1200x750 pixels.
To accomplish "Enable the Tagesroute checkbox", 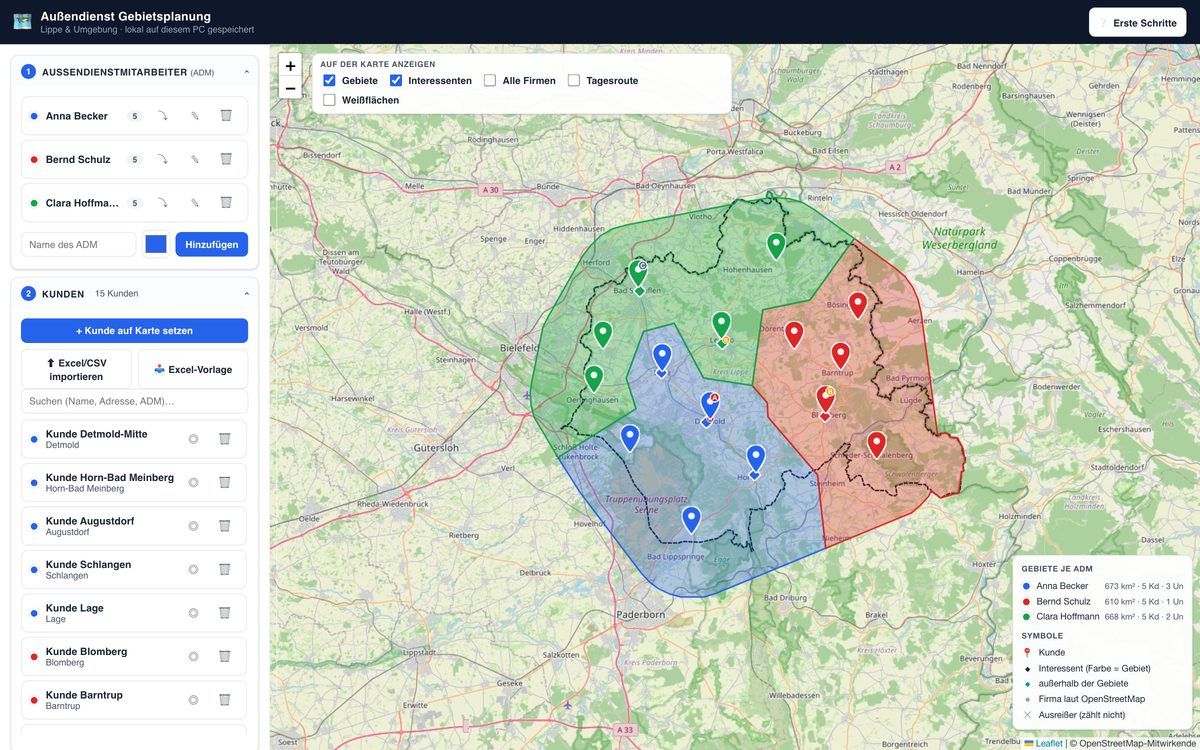I will (574, 80).
